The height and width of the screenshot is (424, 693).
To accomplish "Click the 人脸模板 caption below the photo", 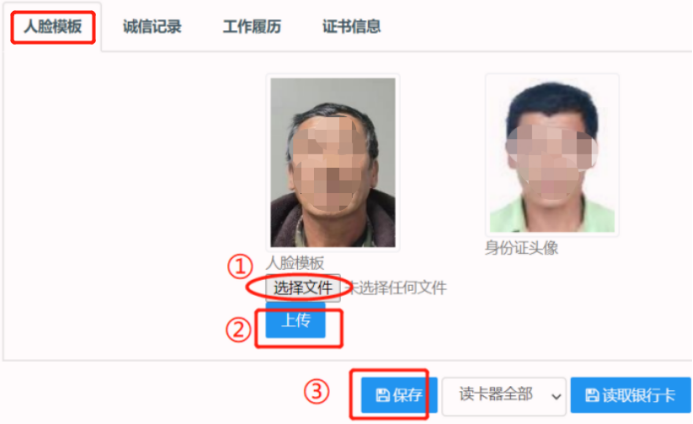I will coord(295,263).
